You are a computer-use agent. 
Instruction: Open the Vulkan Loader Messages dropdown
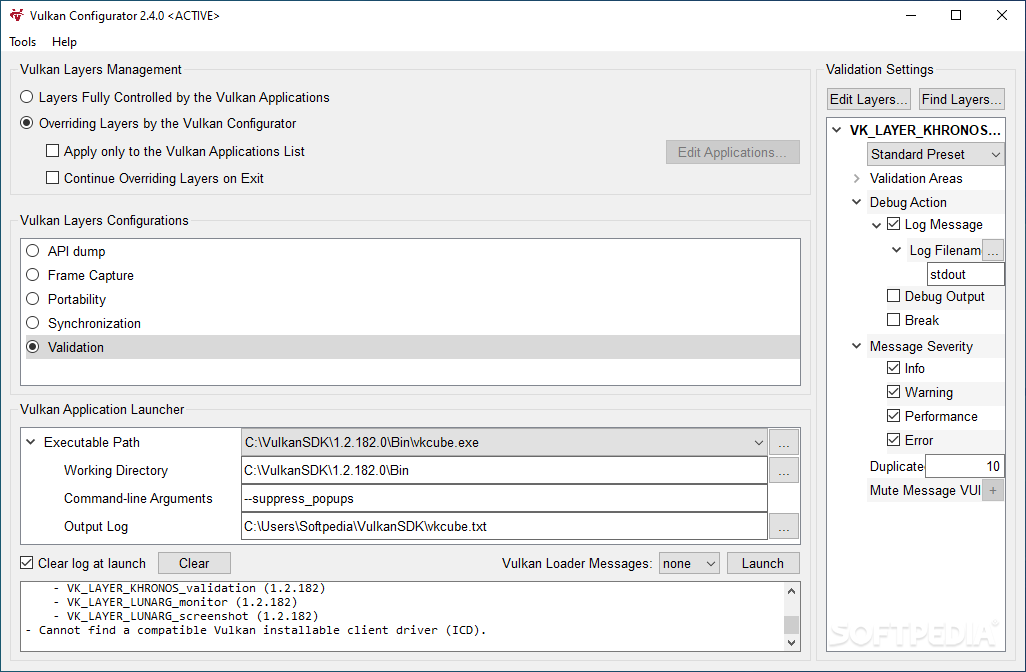(x=689, y=563)
